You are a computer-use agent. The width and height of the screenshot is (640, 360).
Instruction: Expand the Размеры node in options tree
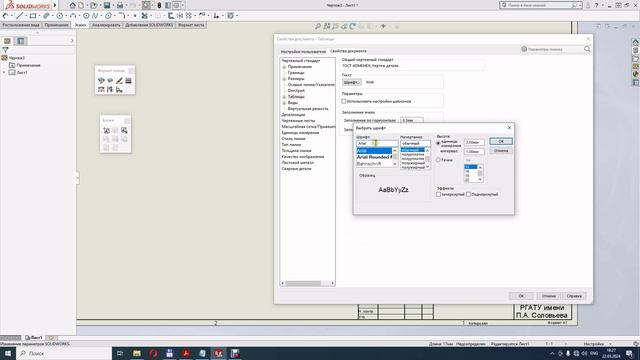pos(284,78)
